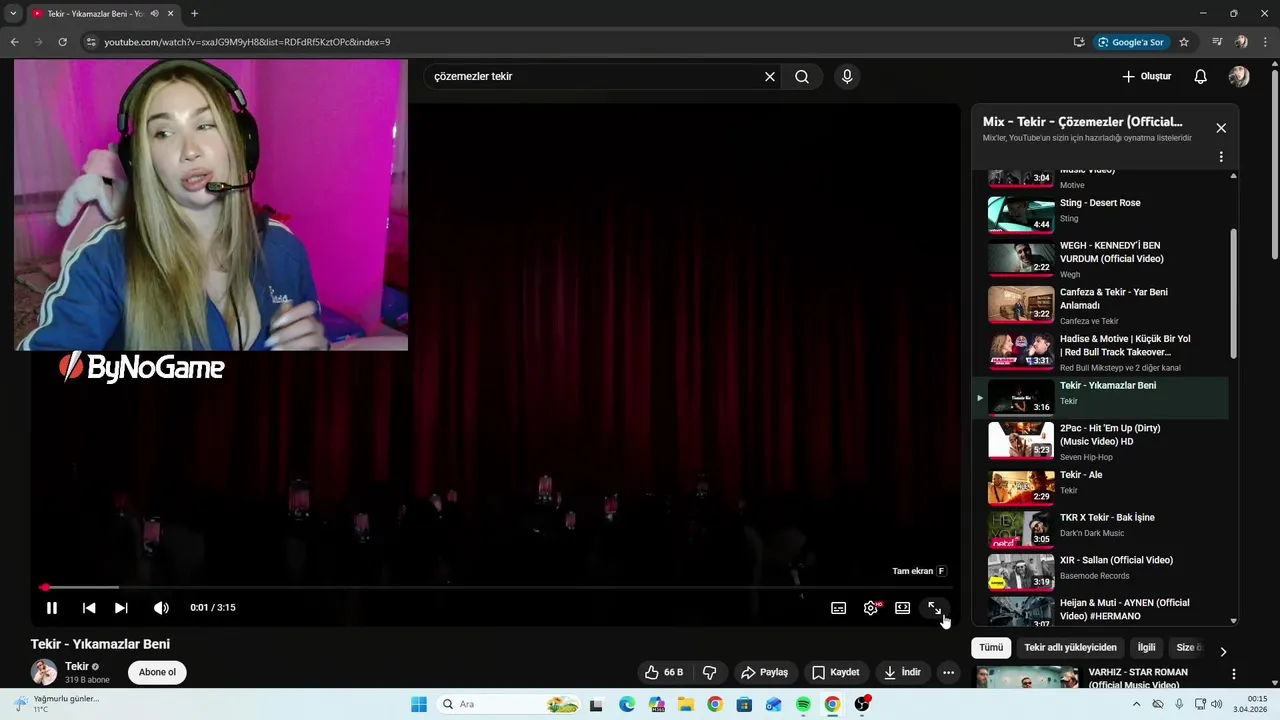Open Spotify from the taskbar
Viewport: 1280px width, 720px height.
pos(803,704)
